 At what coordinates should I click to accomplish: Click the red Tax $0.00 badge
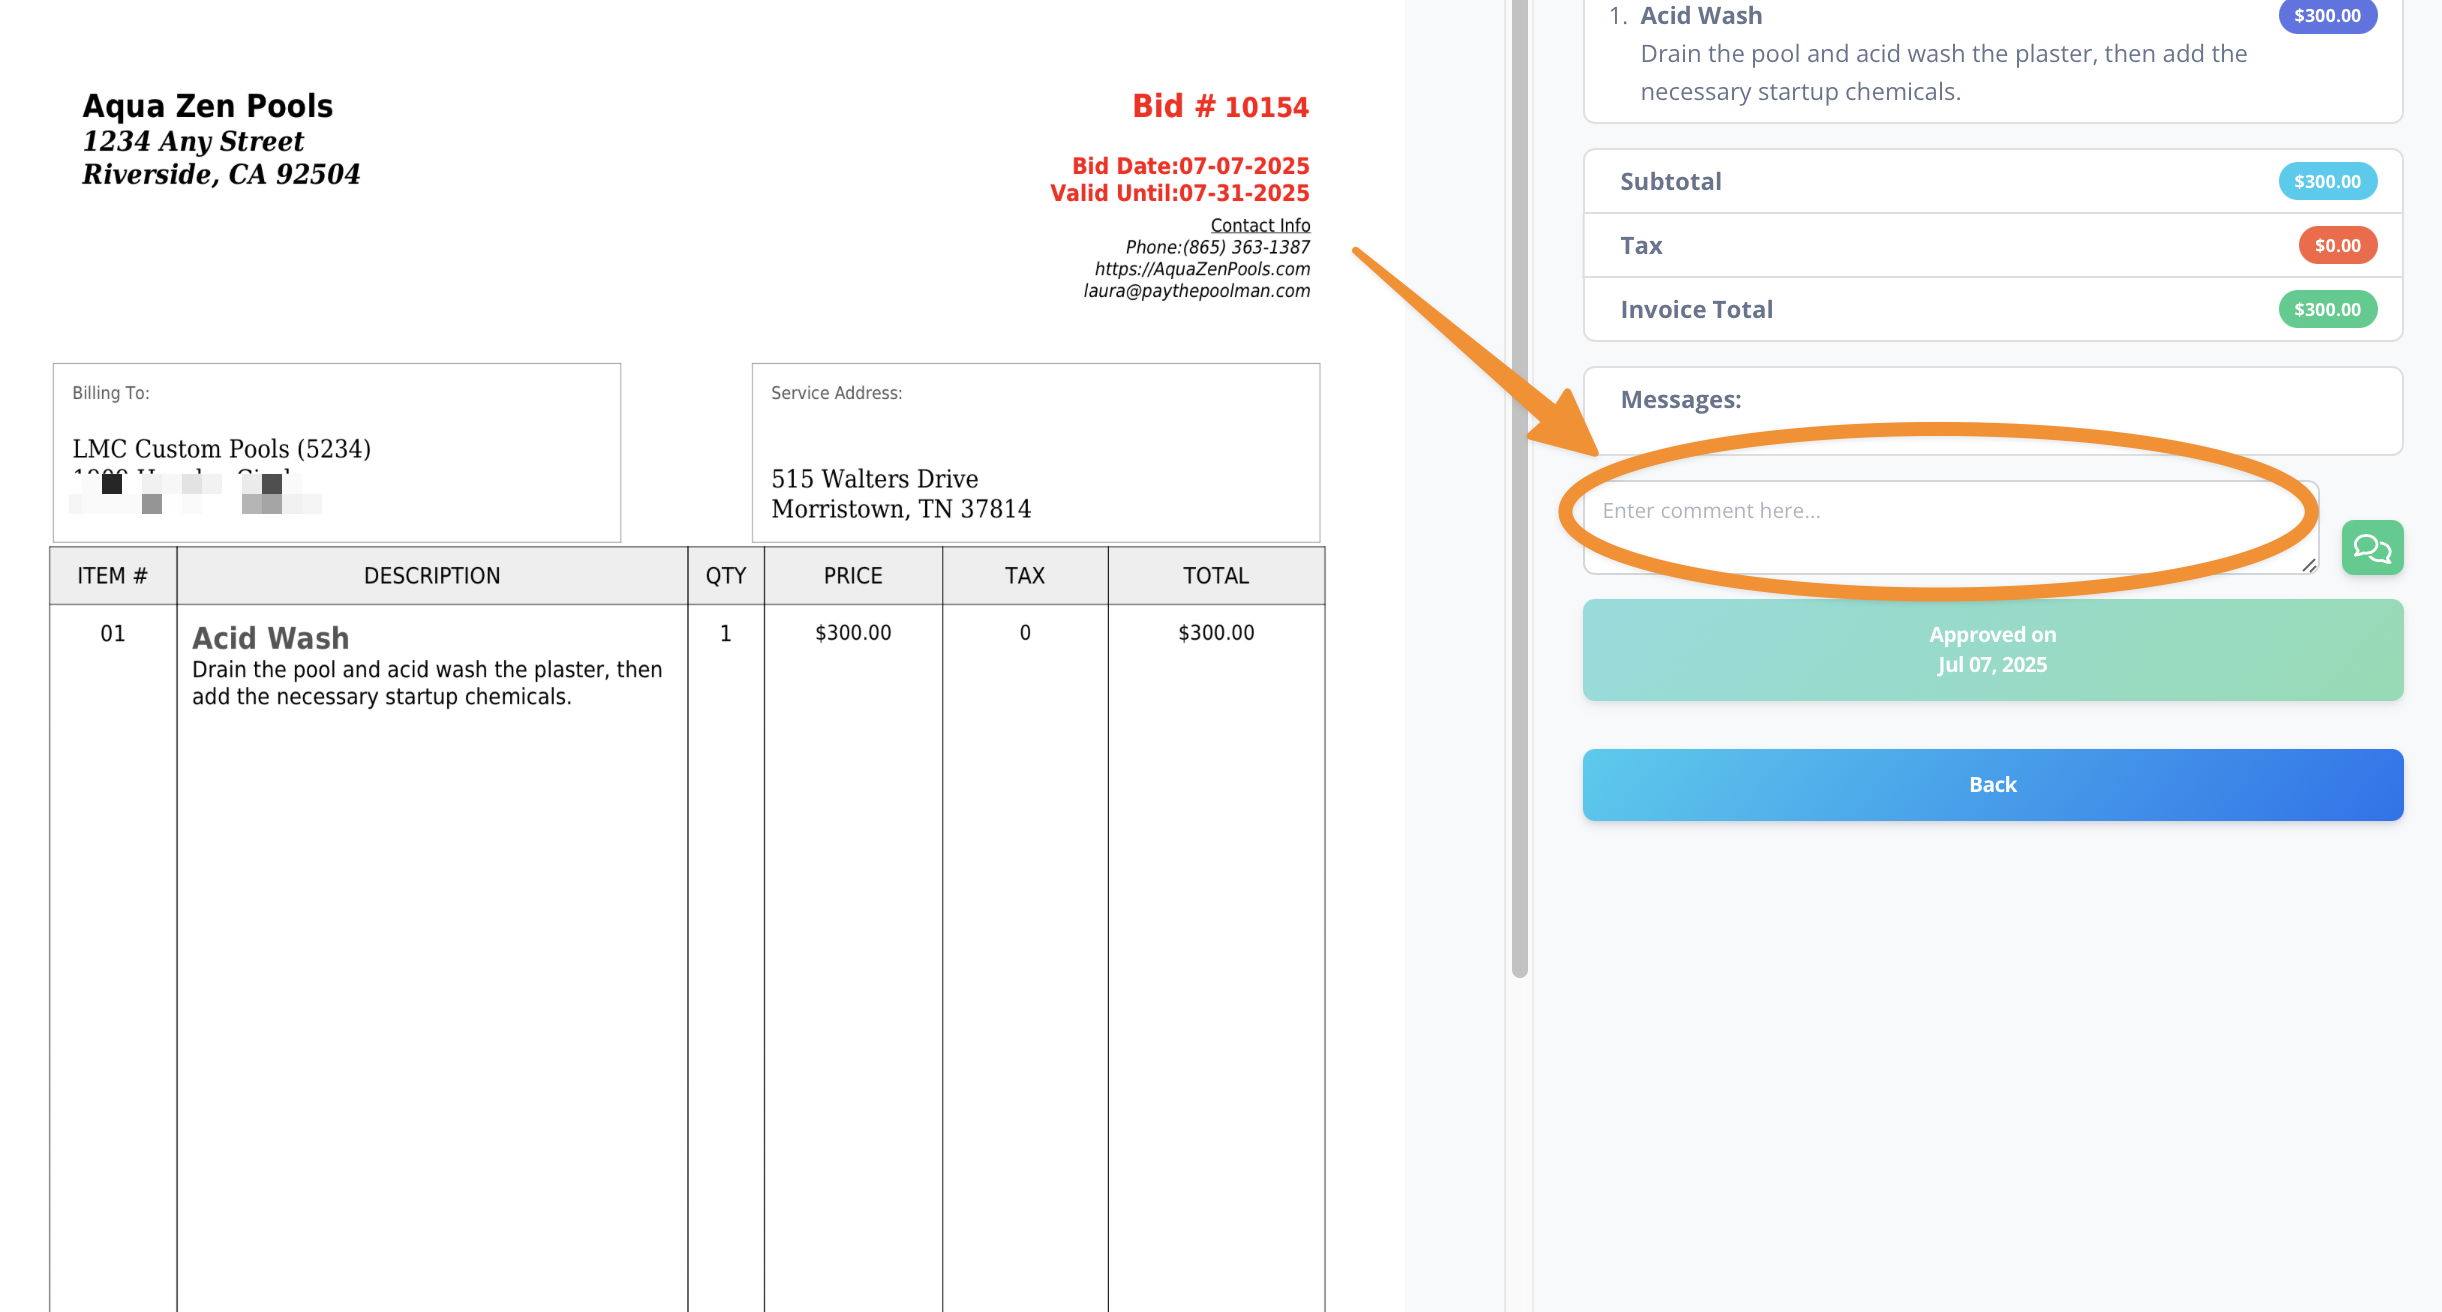click(2336, 245)
